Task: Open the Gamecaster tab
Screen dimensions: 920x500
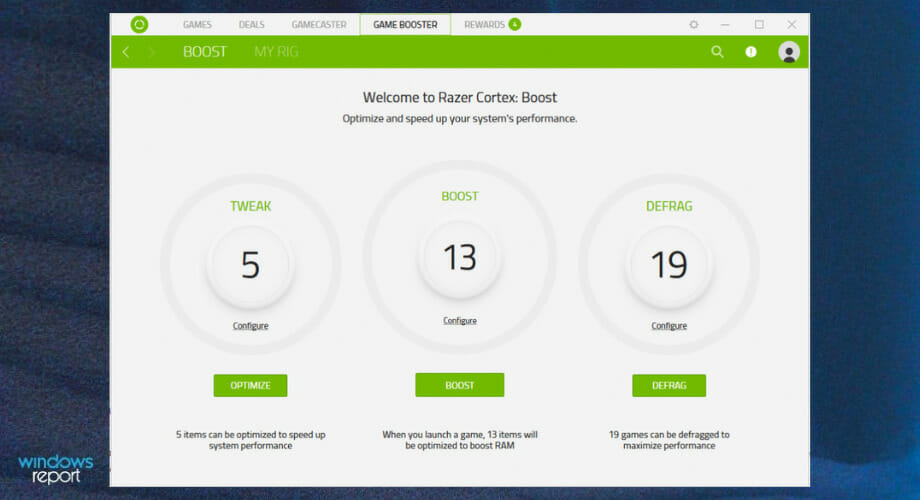Action: pos(319,25)
